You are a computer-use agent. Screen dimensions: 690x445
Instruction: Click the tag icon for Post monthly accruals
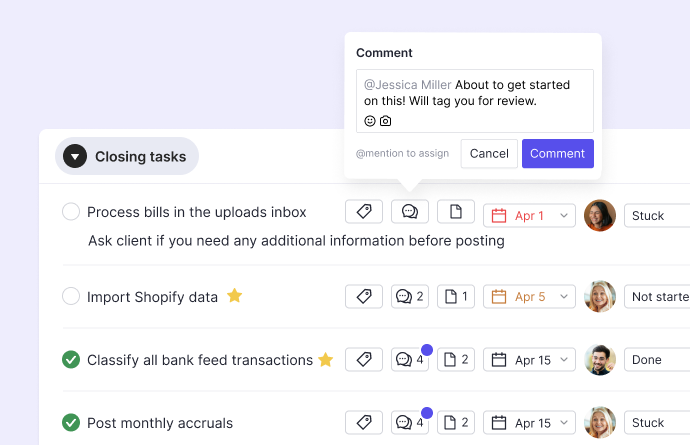coord(364,423)
